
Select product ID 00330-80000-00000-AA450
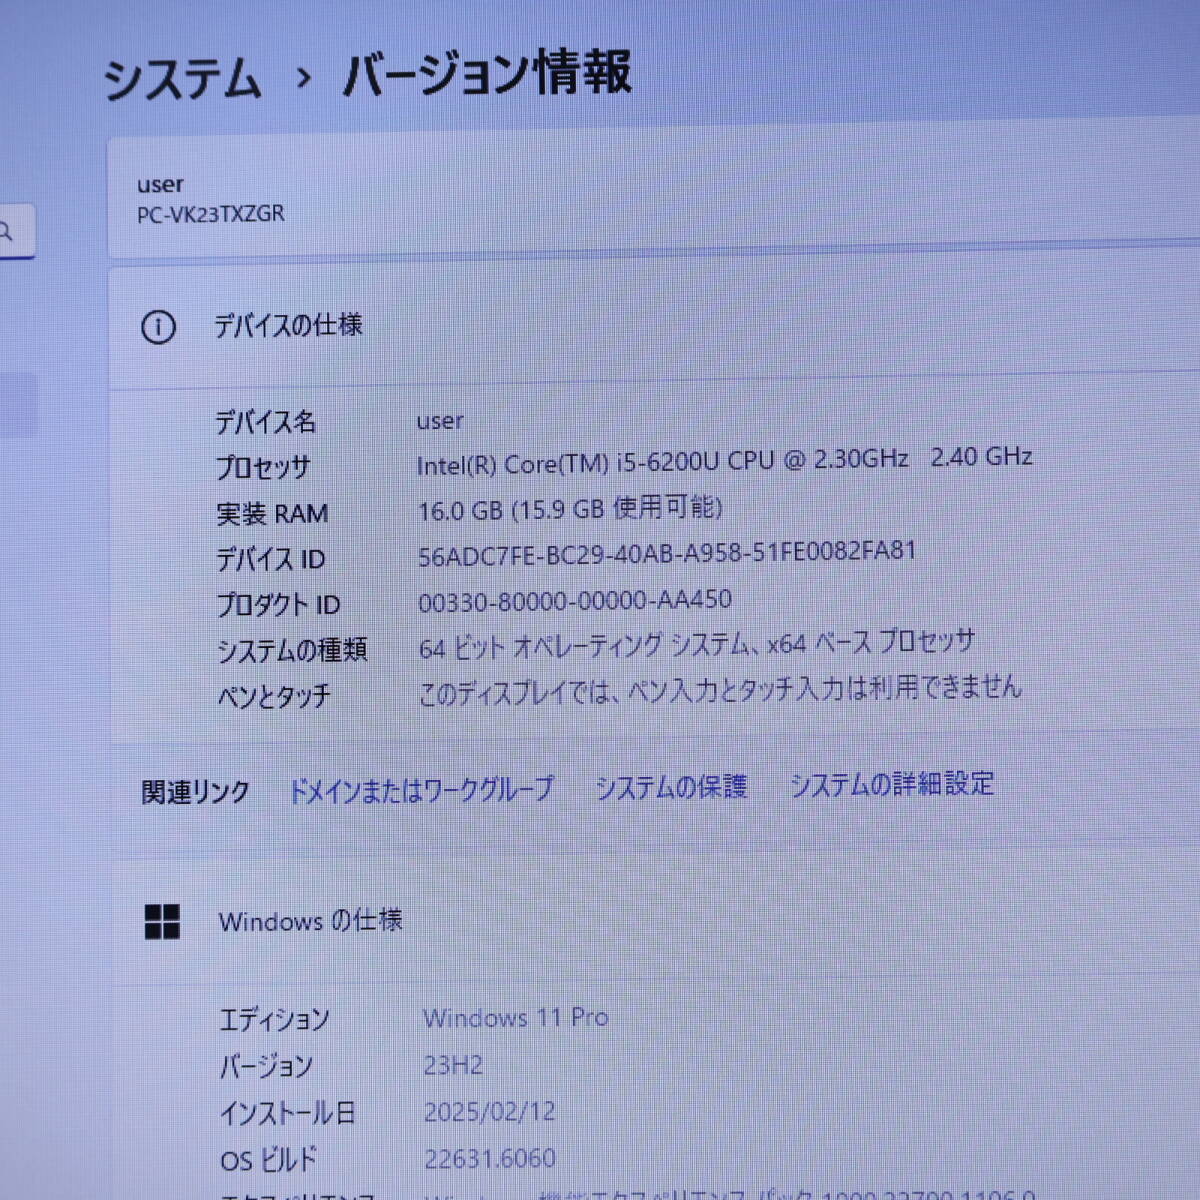[575, 600]
